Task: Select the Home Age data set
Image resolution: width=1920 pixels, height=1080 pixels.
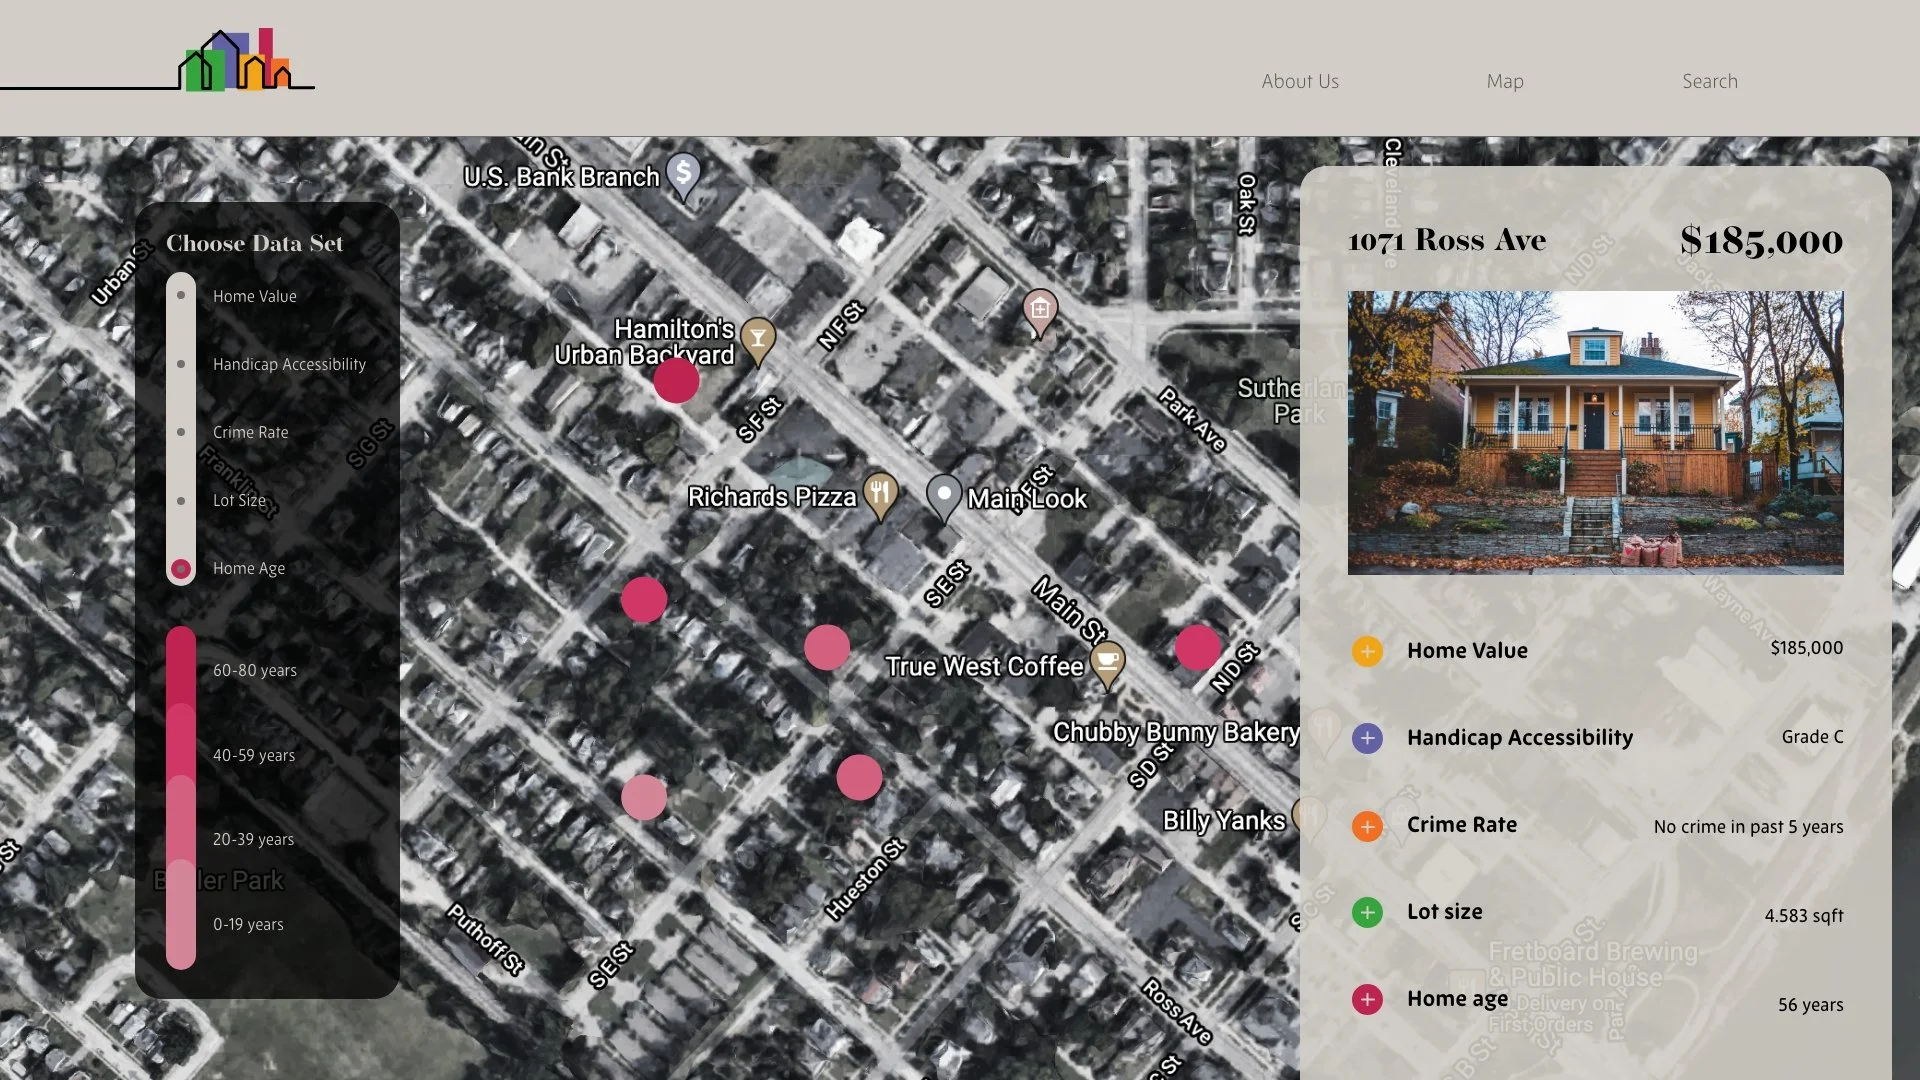Action: tap(181, 568)
